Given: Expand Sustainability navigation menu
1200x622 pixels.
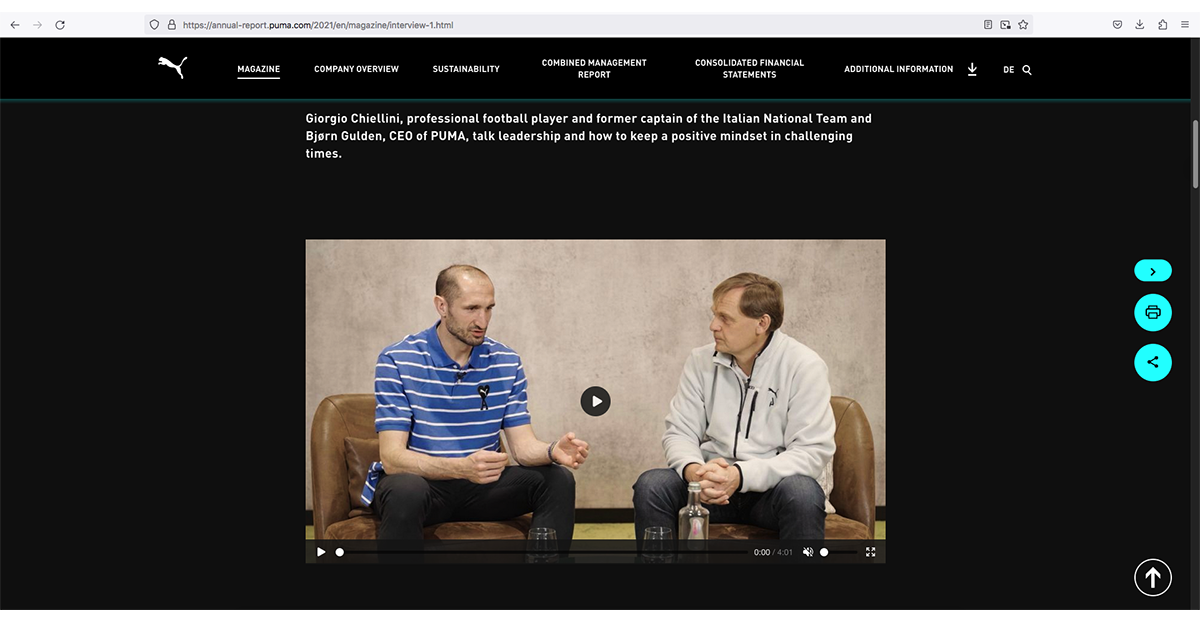Looking at the screenshot, I should pyautogui.click(x=466, y=69).
